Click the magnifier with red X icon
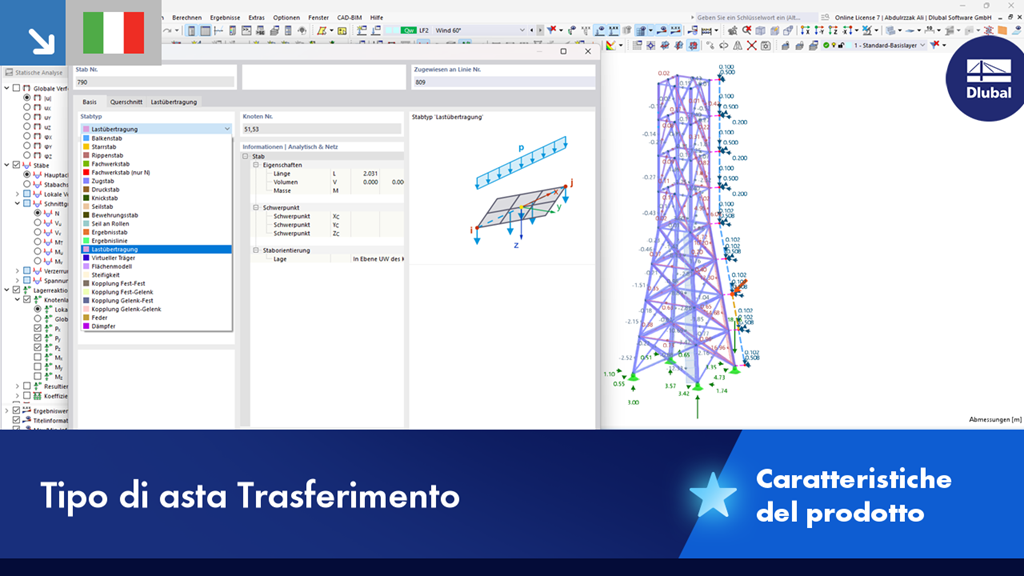This screenshot has height=576, width=1024. [x=746, y=30]
